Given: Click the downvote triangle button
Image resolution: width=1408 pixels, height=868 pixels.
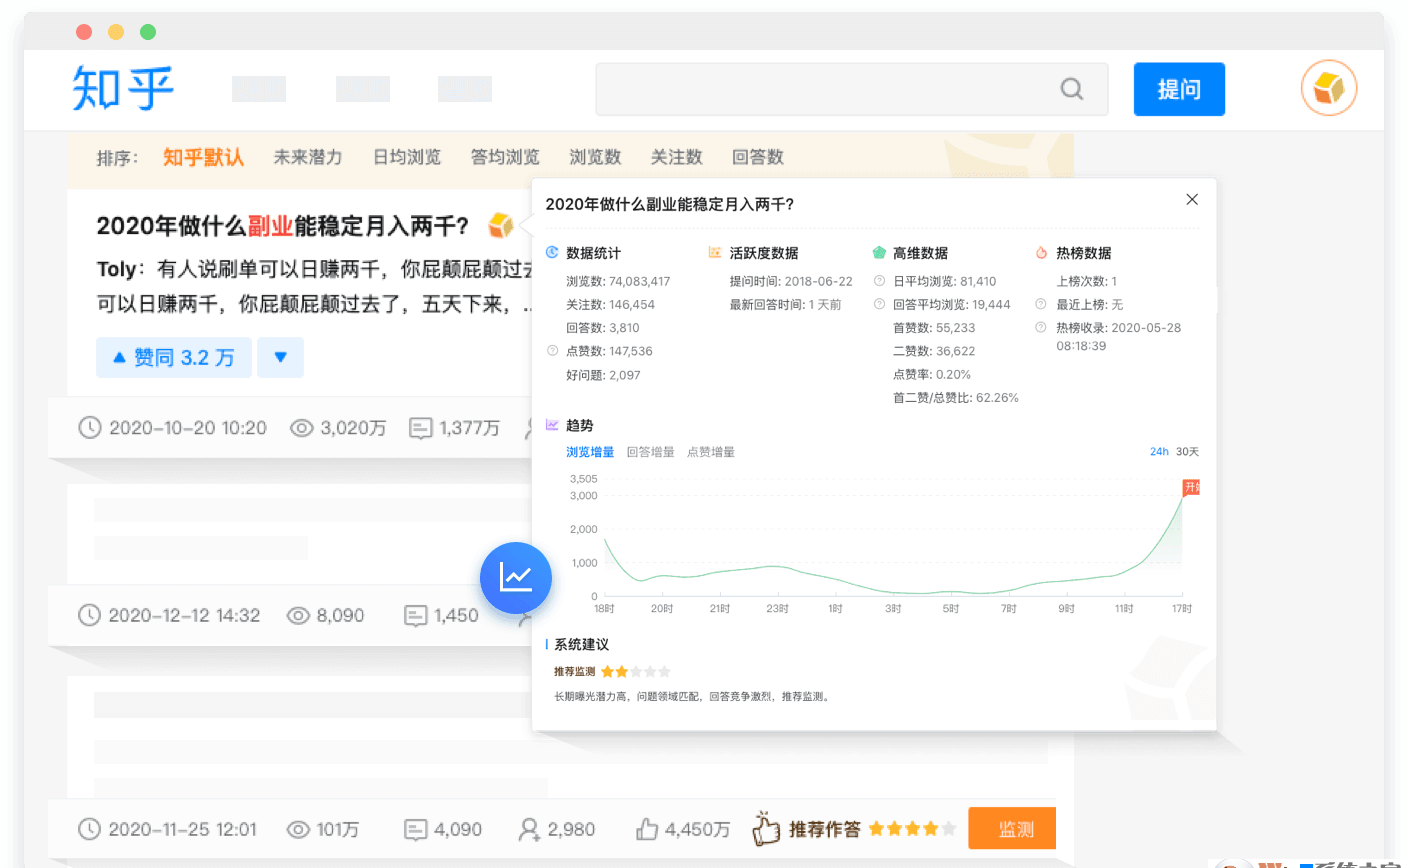Looking at the screenshot, I should click(280, 357).
